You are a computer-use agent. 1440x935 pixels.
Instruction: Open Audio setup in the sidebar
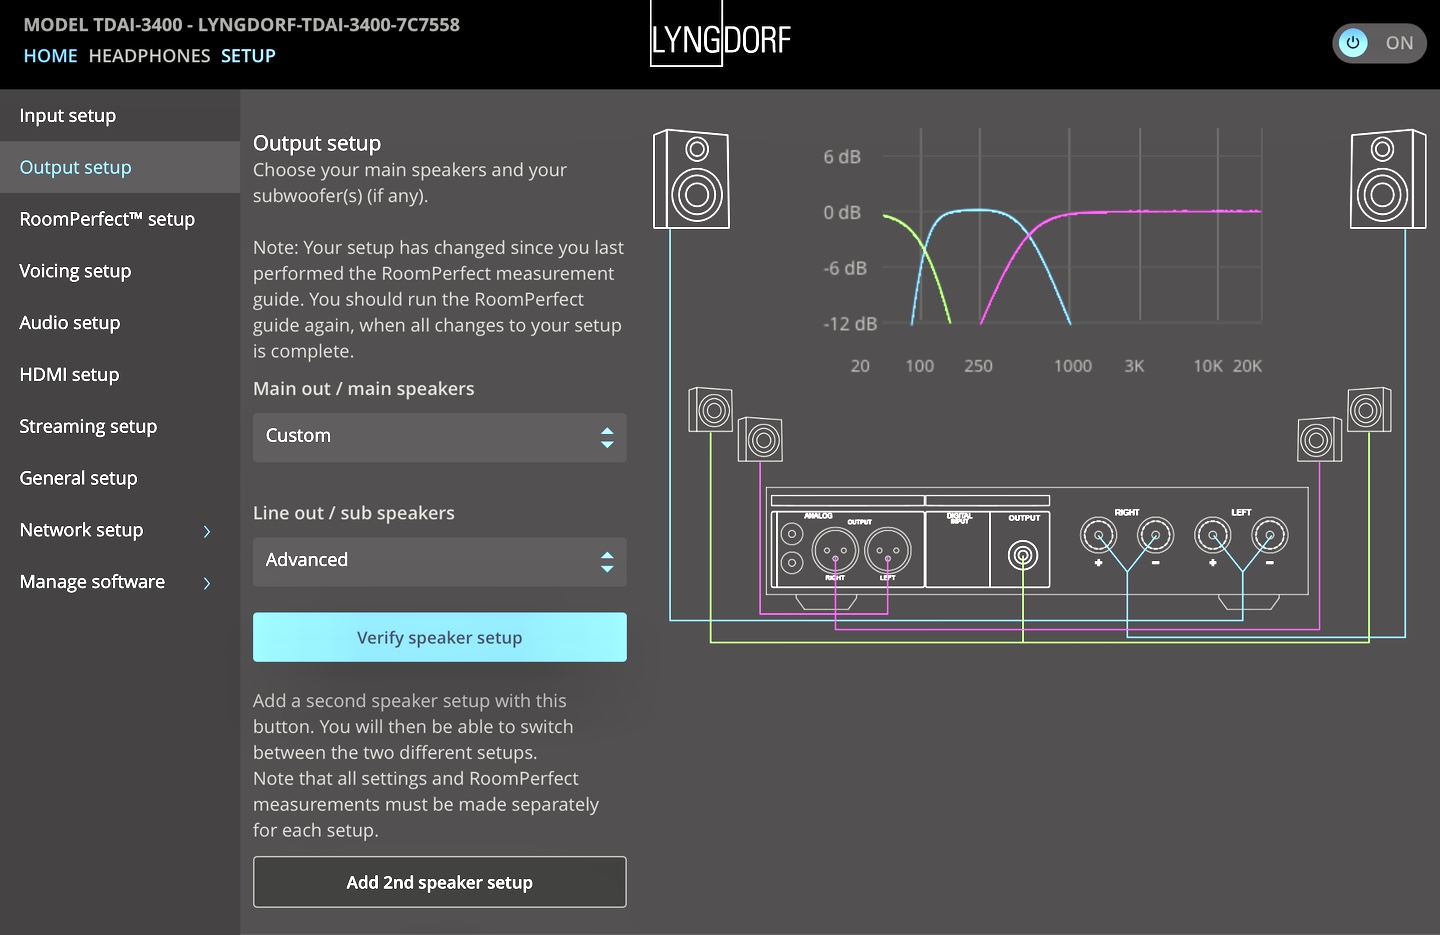[x=120, y=323]
